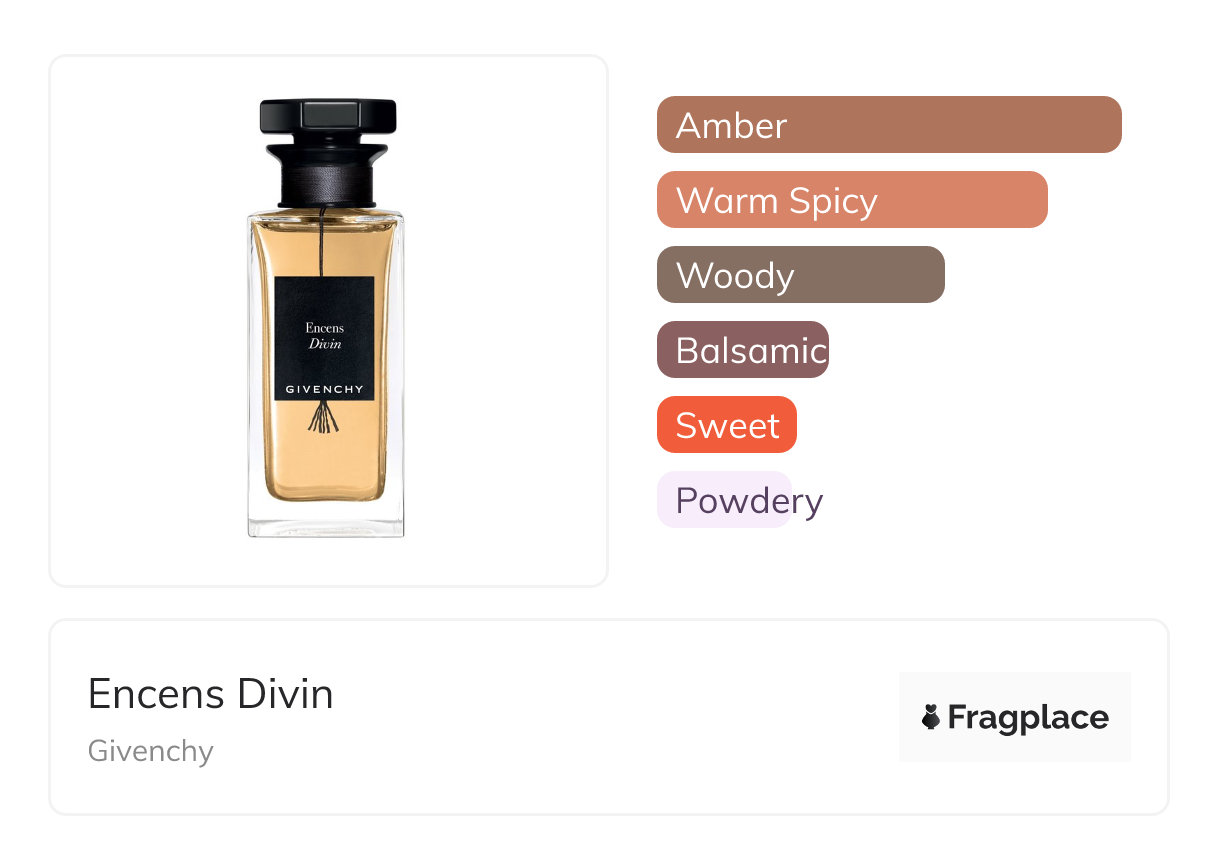This screenshot has height=864, width=1218.
Task: Click the Fragplace perfume bottle logo icon
Action: (931, 717)
